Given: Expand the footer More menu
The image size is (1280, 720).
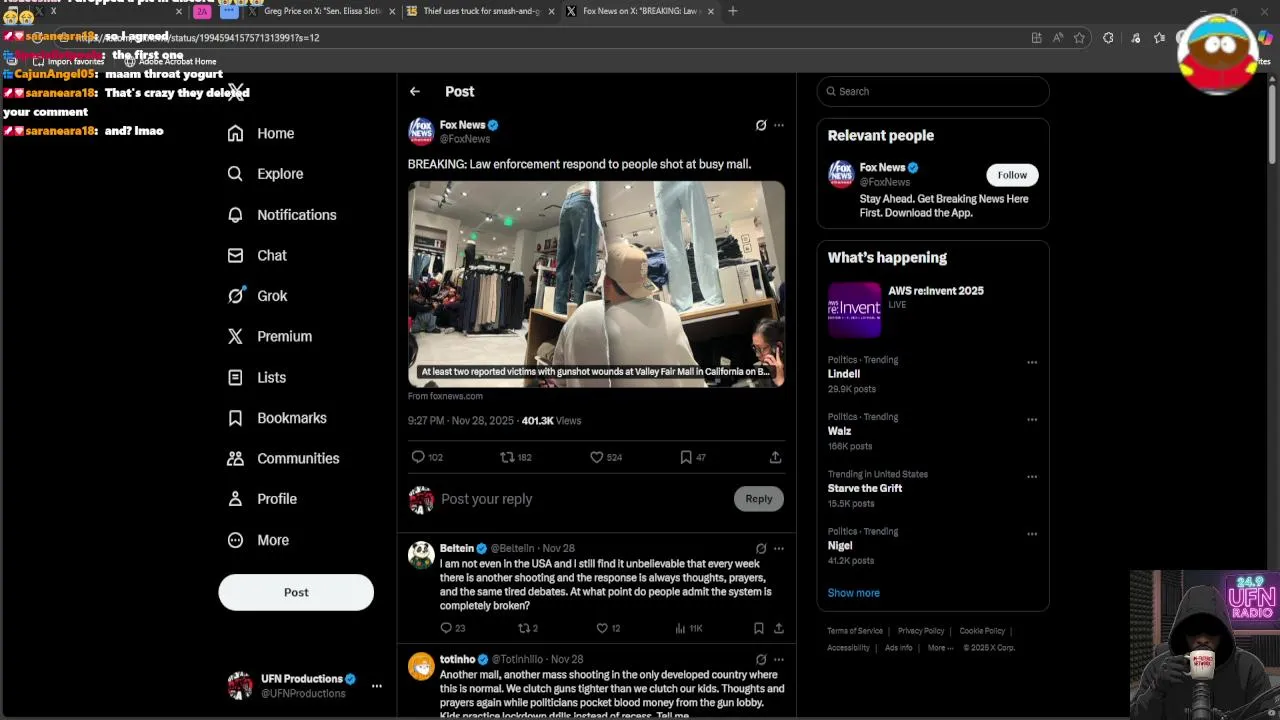Looking at the screenshot, I should [939, 648].
